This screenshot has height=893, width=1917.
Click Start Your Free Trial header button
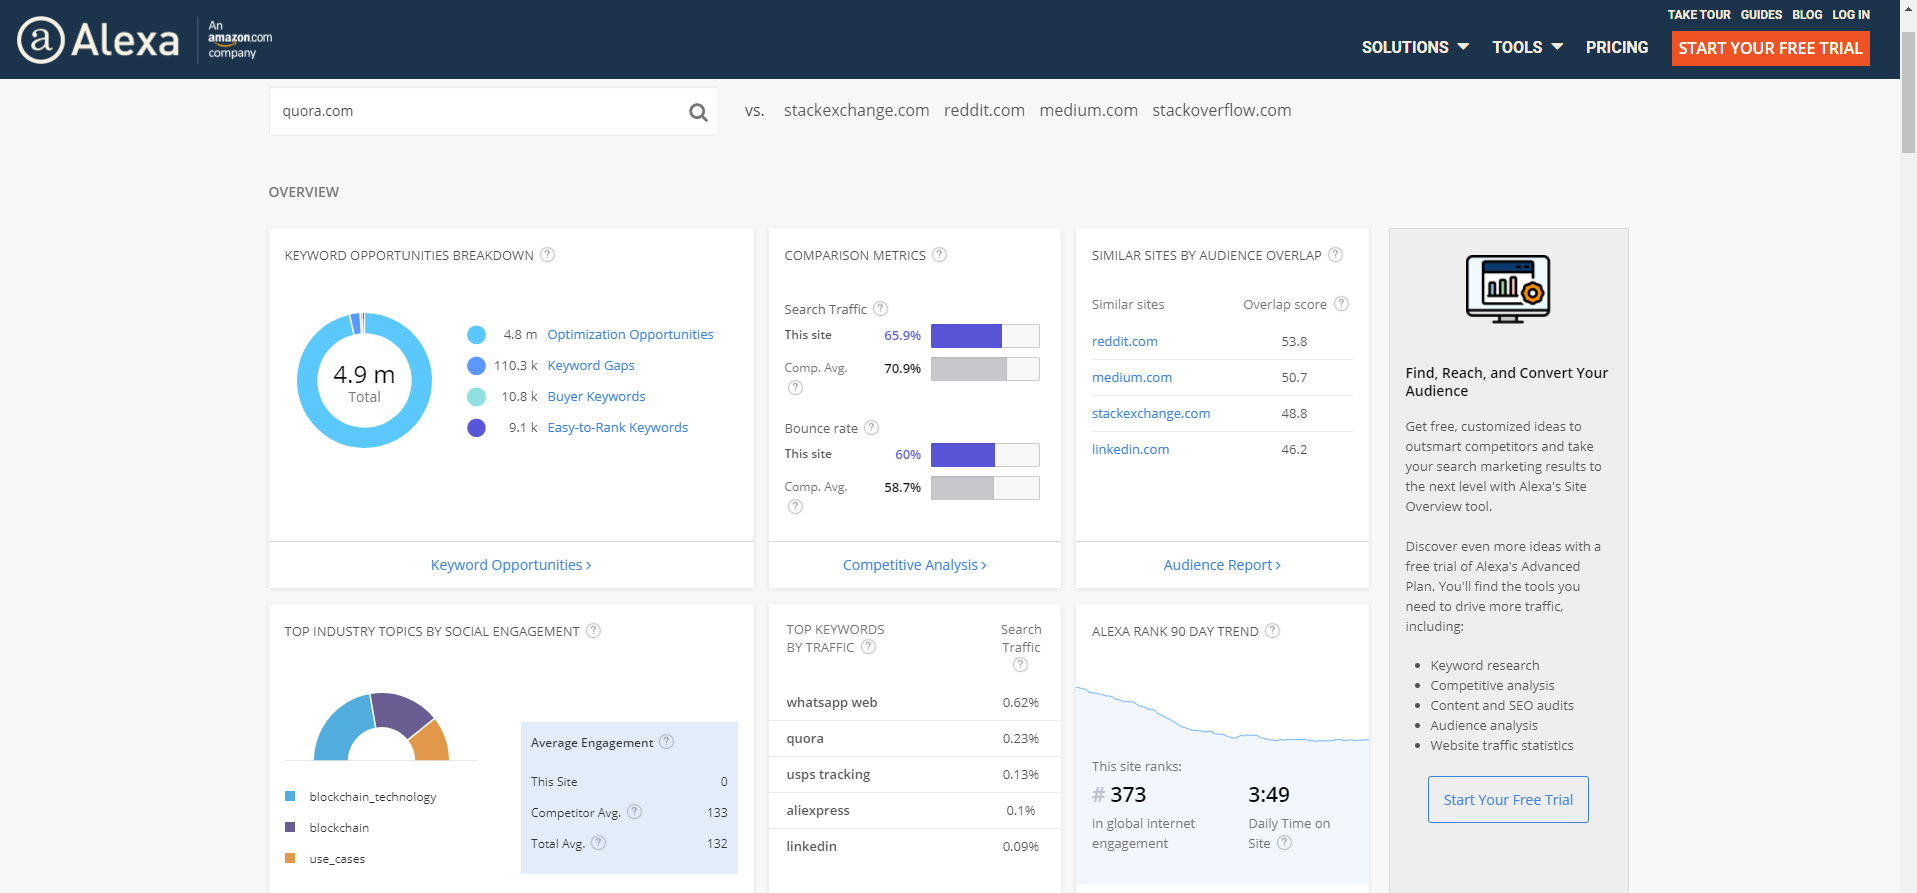pyautogui.click(x=1770, y=48)
